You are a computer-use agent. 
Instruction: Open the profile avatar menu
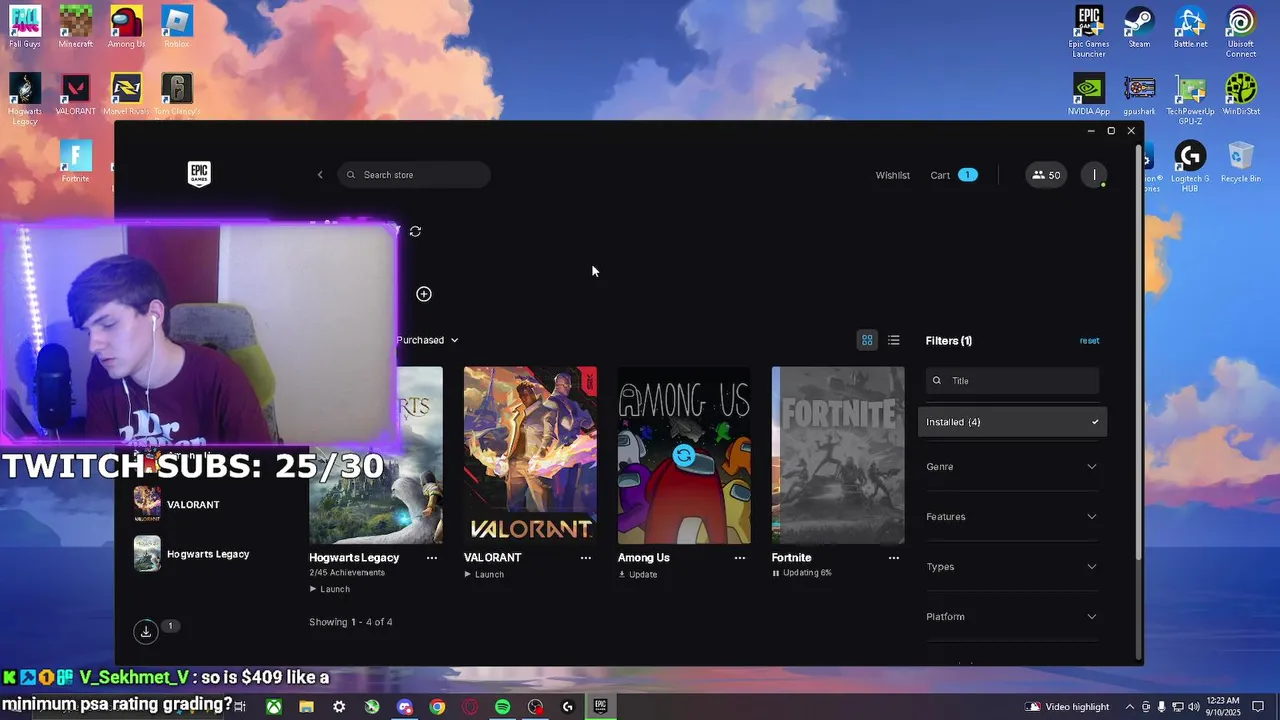tap(1094, 175)
